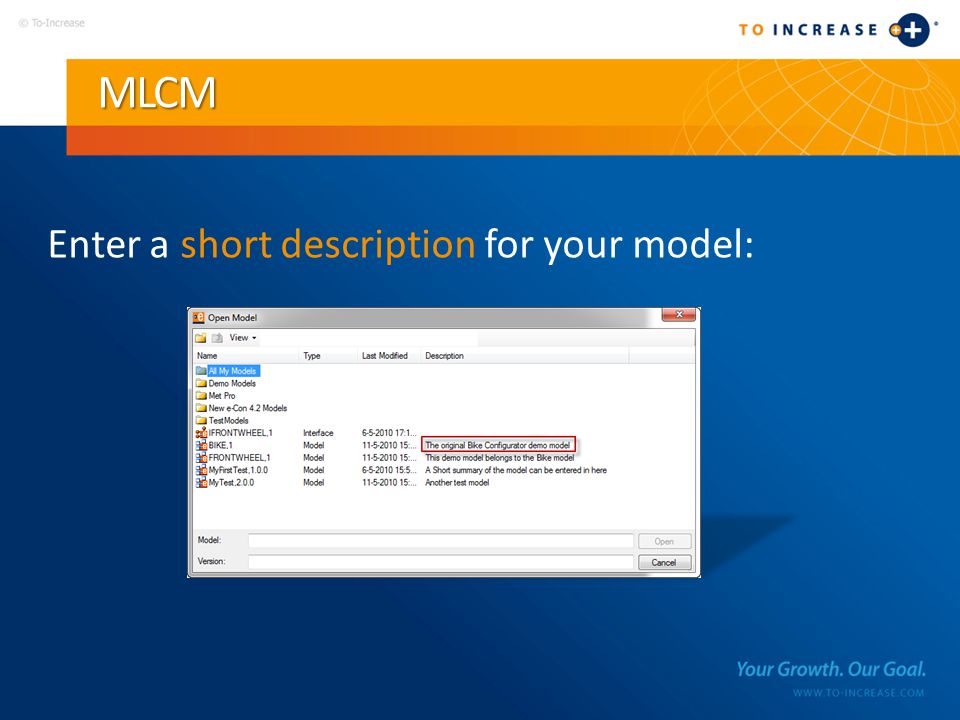Click the Cancel button
This screenshot has height=720, width=960.
tap(664, 562)
